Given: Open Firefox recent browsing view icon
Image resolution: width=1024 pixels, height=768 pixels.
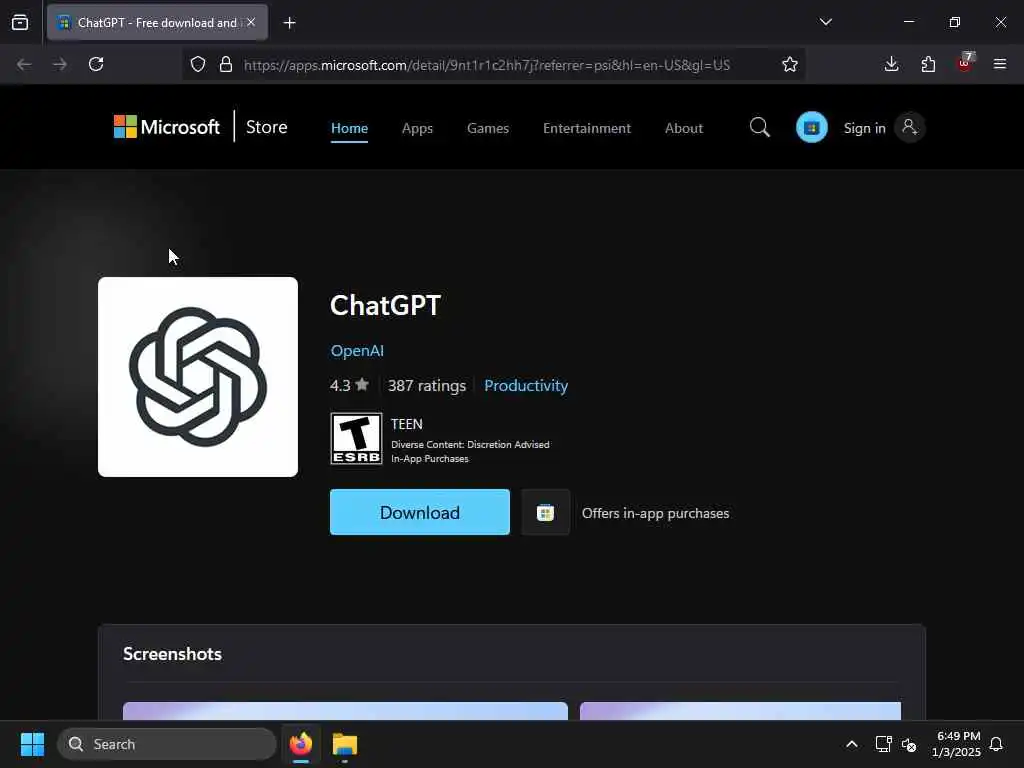Looking at the screenshot, I should tap(20, 22).
